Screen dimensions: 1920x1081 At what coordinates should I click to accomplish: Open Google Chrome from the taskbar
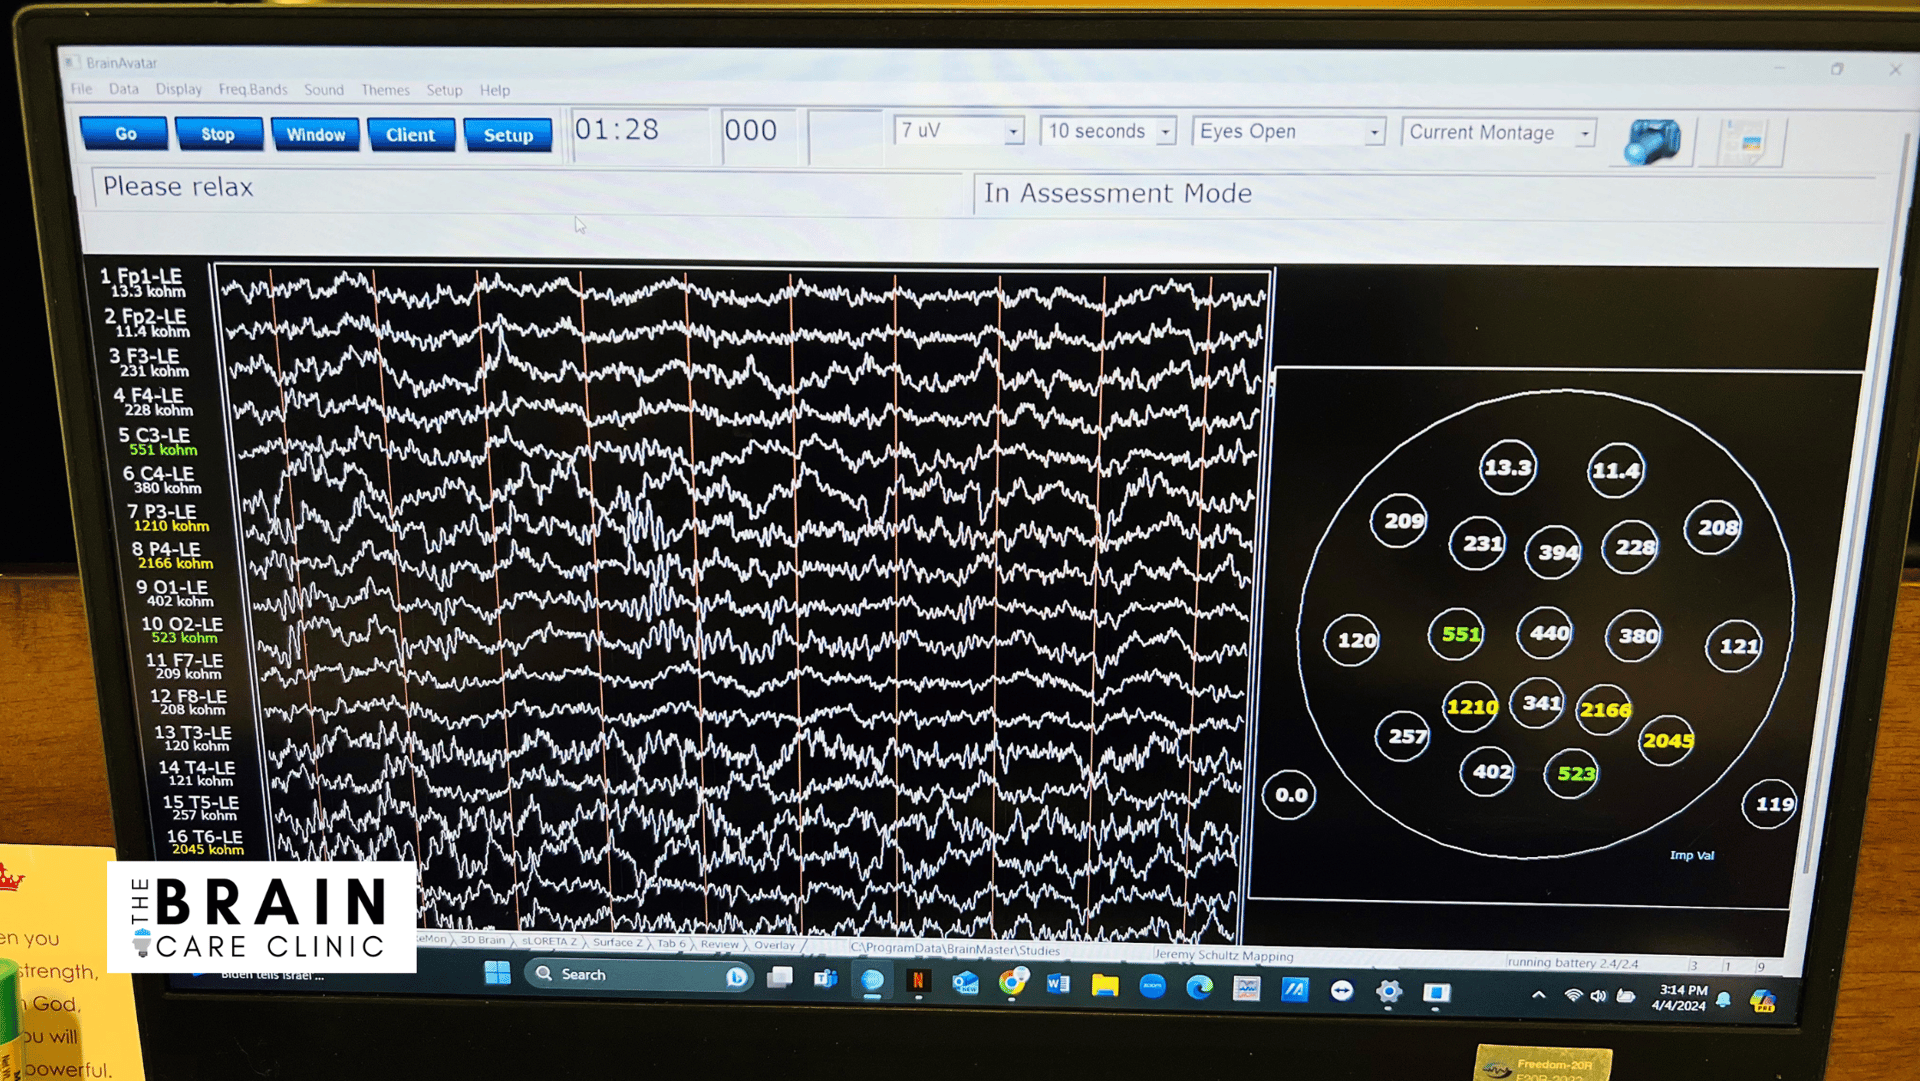pos(1012,983)
